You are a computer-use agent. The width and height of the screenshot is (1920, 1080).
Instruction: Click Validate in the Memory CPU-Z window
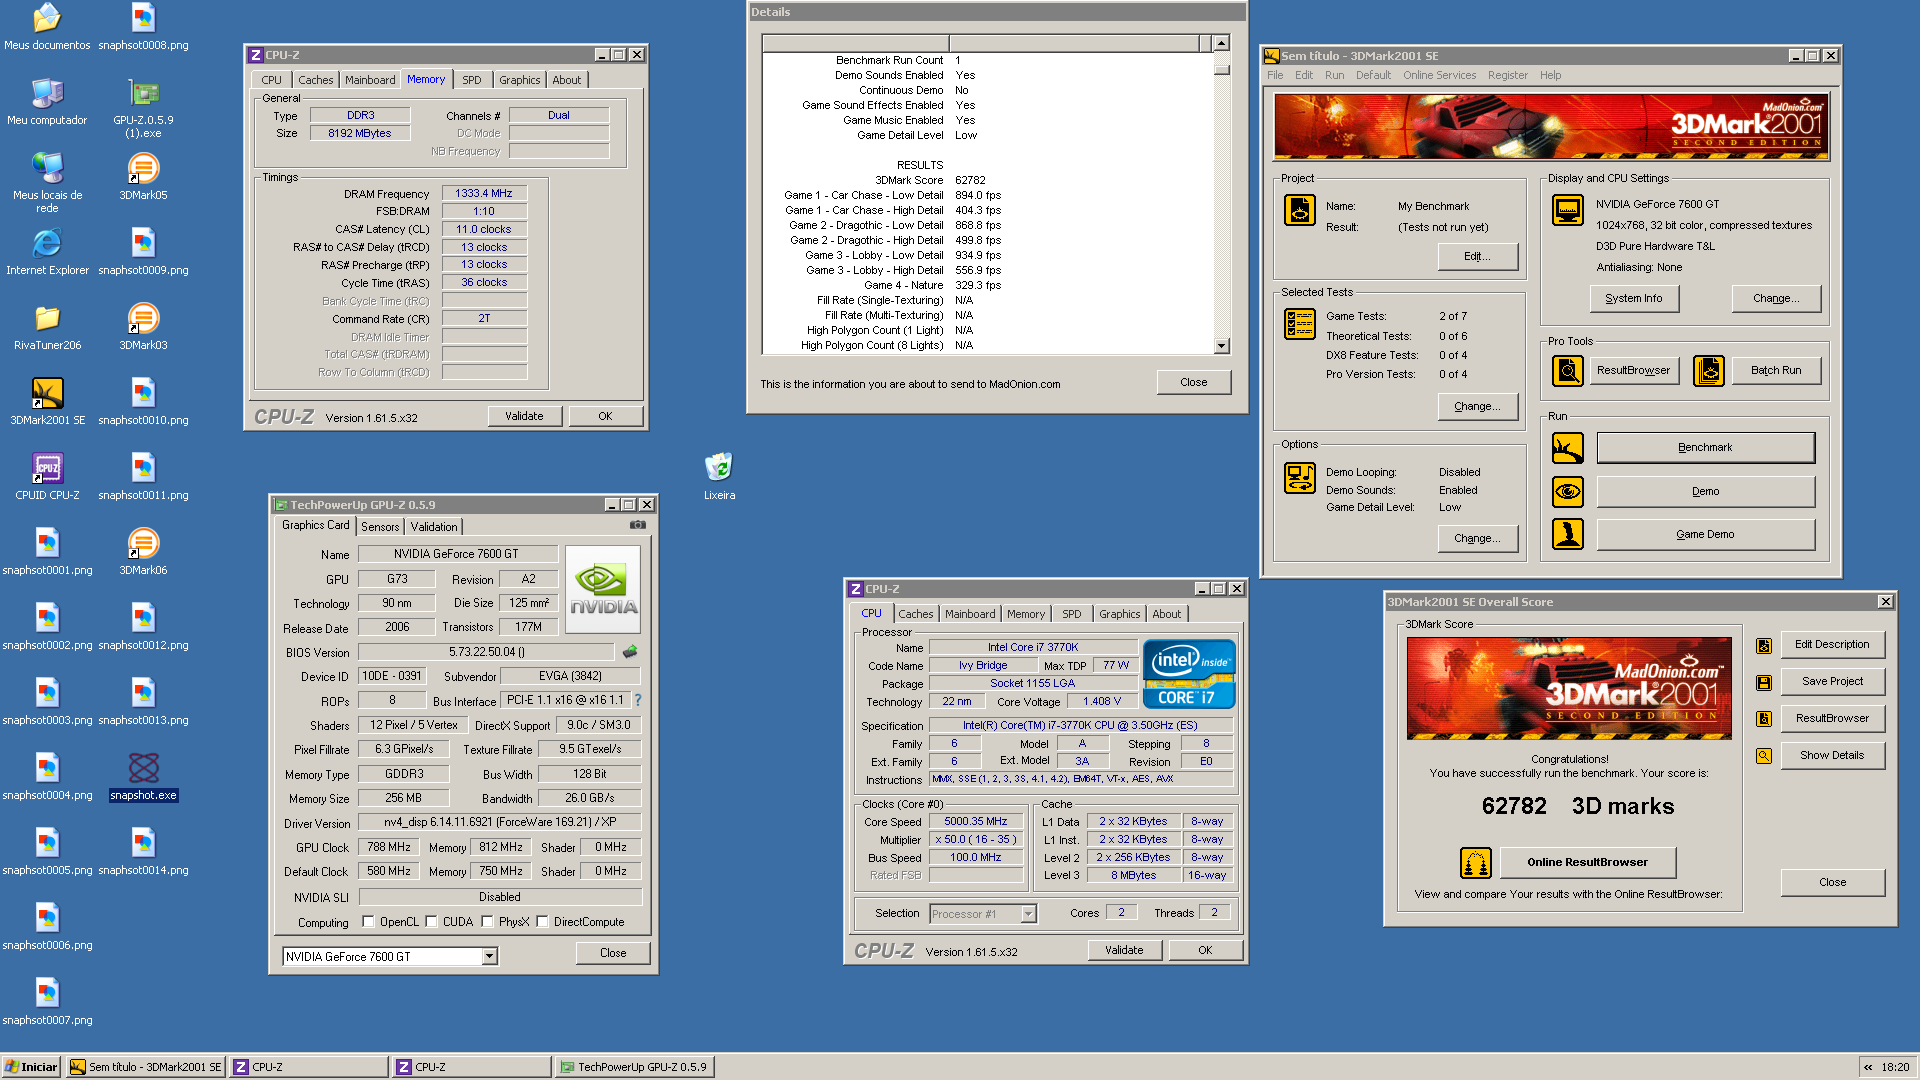click(524, 417)
